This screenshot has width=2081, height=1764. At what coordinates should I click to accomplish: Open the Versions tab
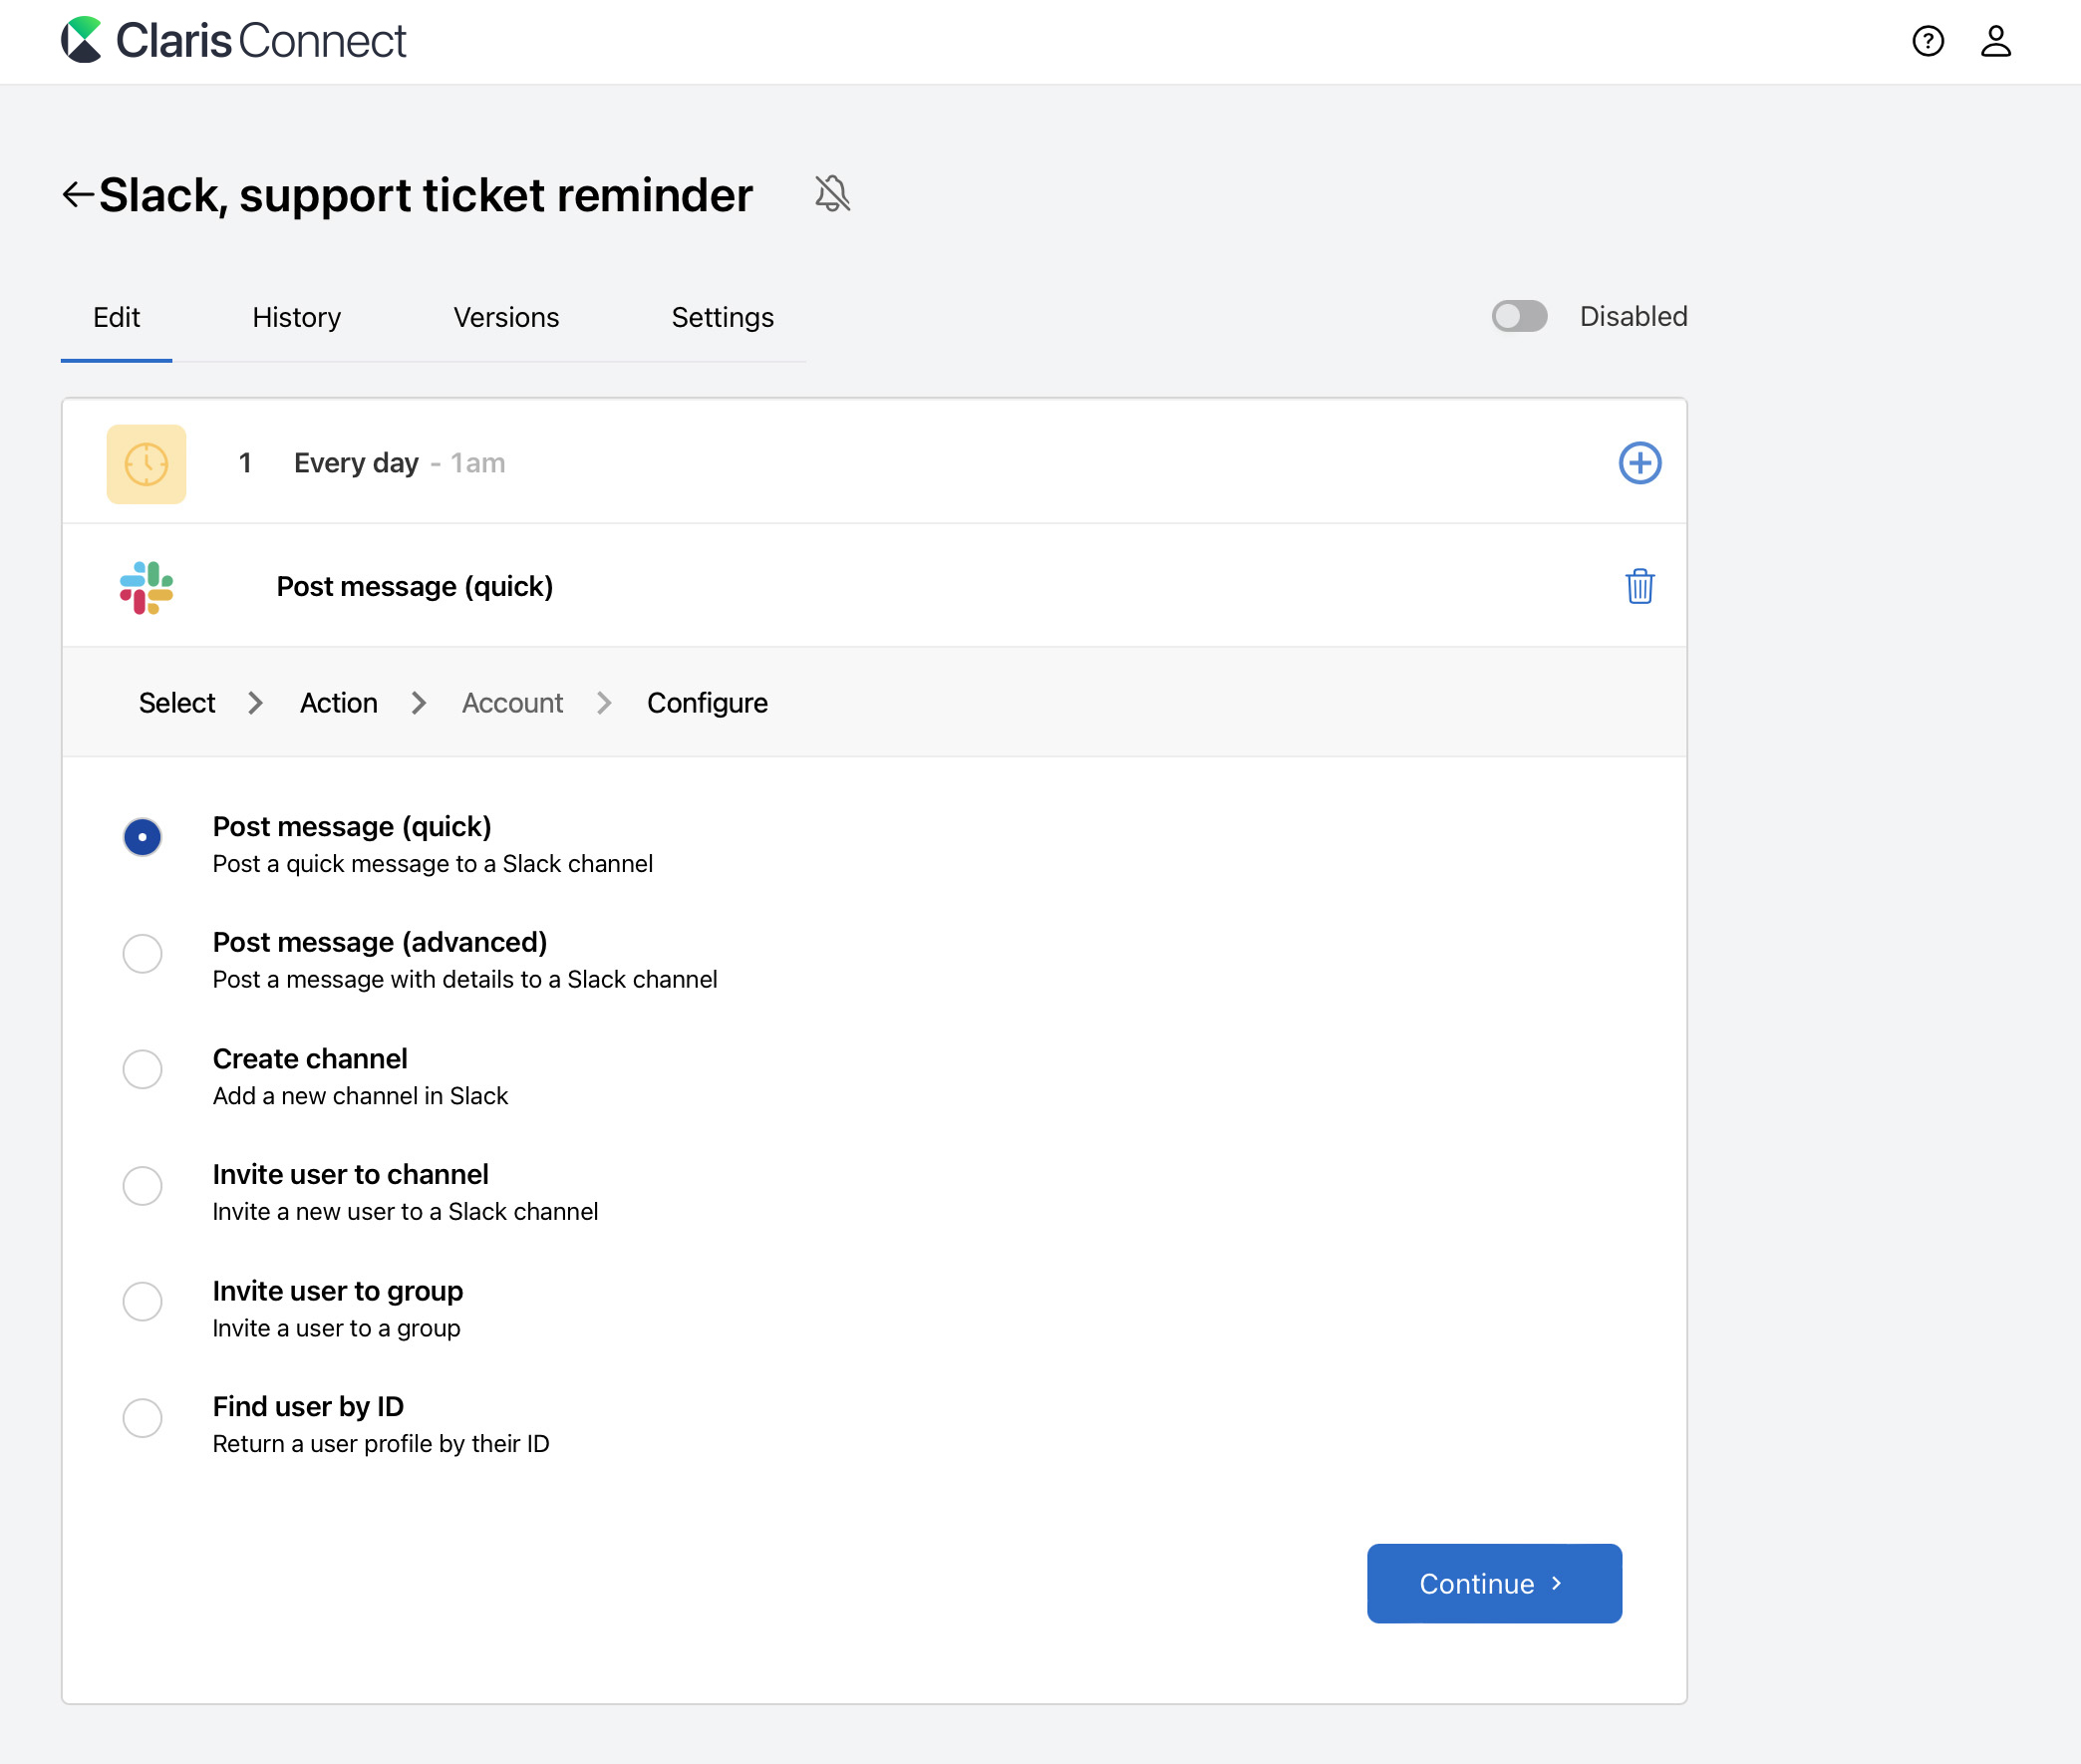(x=506, y=318)
